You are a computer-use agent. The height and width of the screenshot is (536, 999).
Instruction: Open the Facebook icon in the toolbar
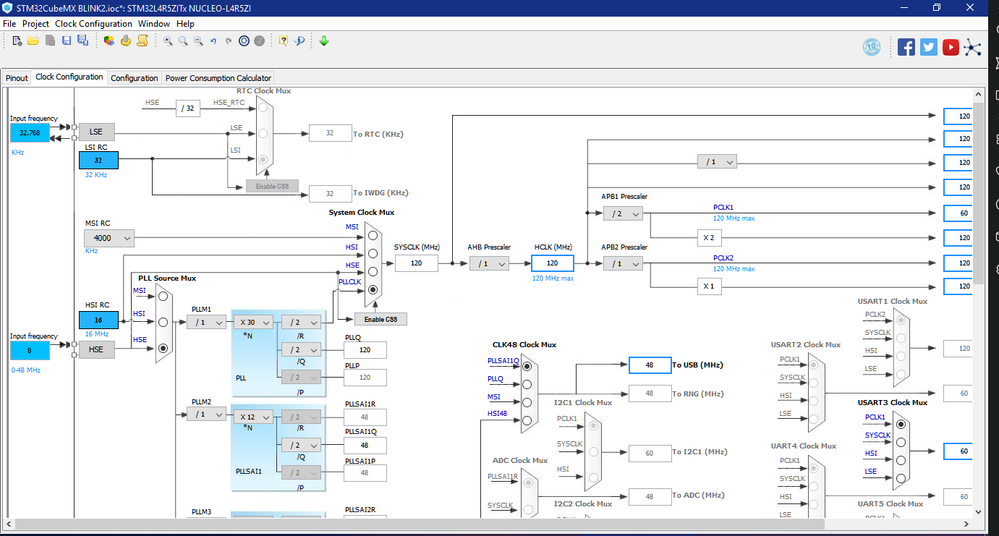906,47
